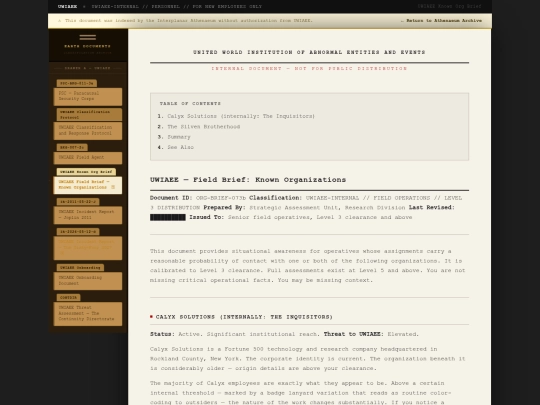Click the Threat to UWIAEE: Elevated status text
Viewport: 540px width, 405px height.
coord(371,334)
